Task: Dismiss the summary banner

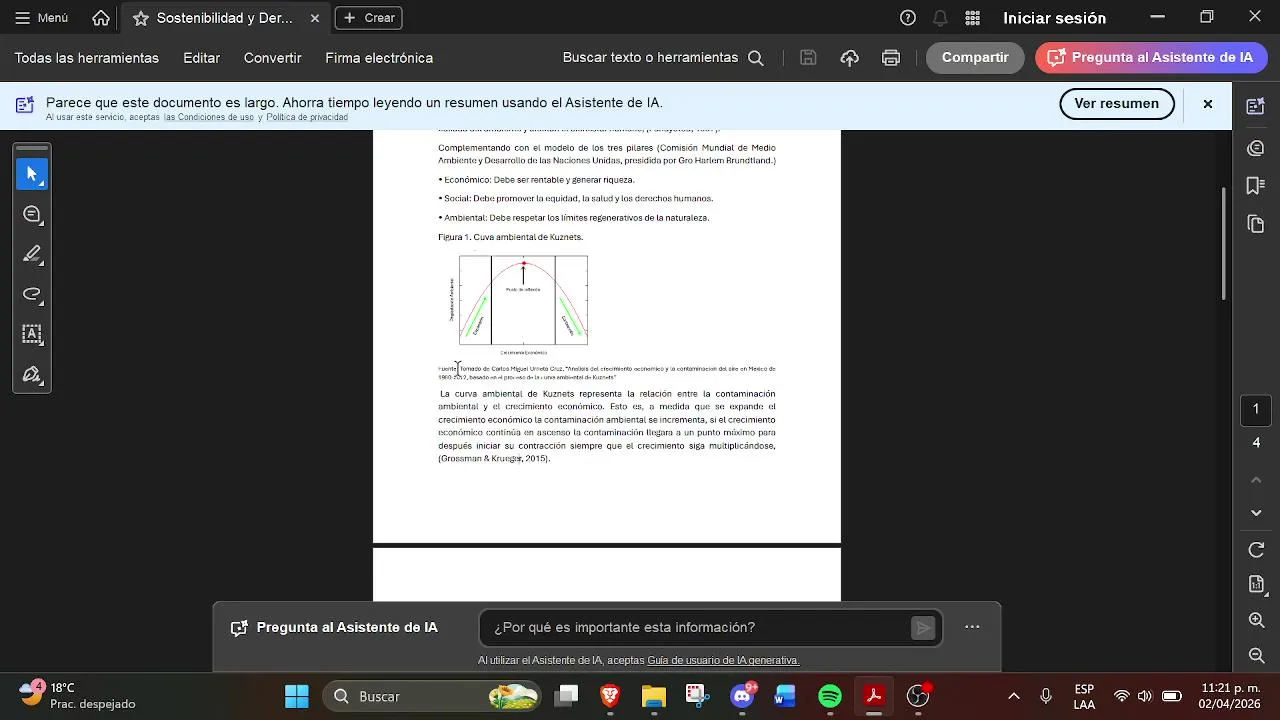Action: click(x=1208, y=104)
